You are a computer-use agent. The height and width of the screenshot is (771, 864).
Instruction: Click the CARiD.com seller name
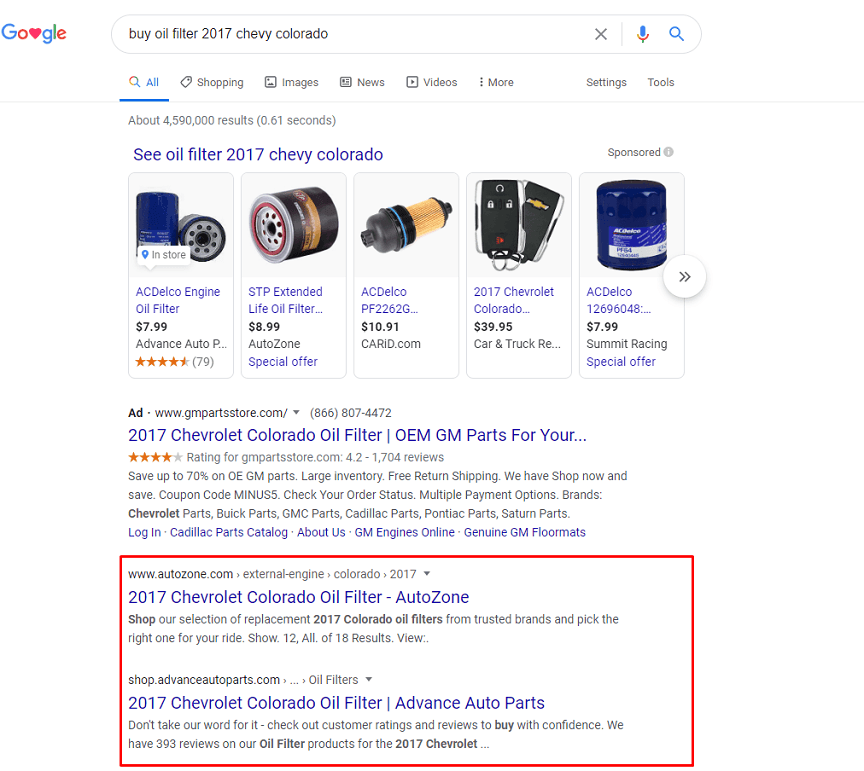[x=391, y=344]
